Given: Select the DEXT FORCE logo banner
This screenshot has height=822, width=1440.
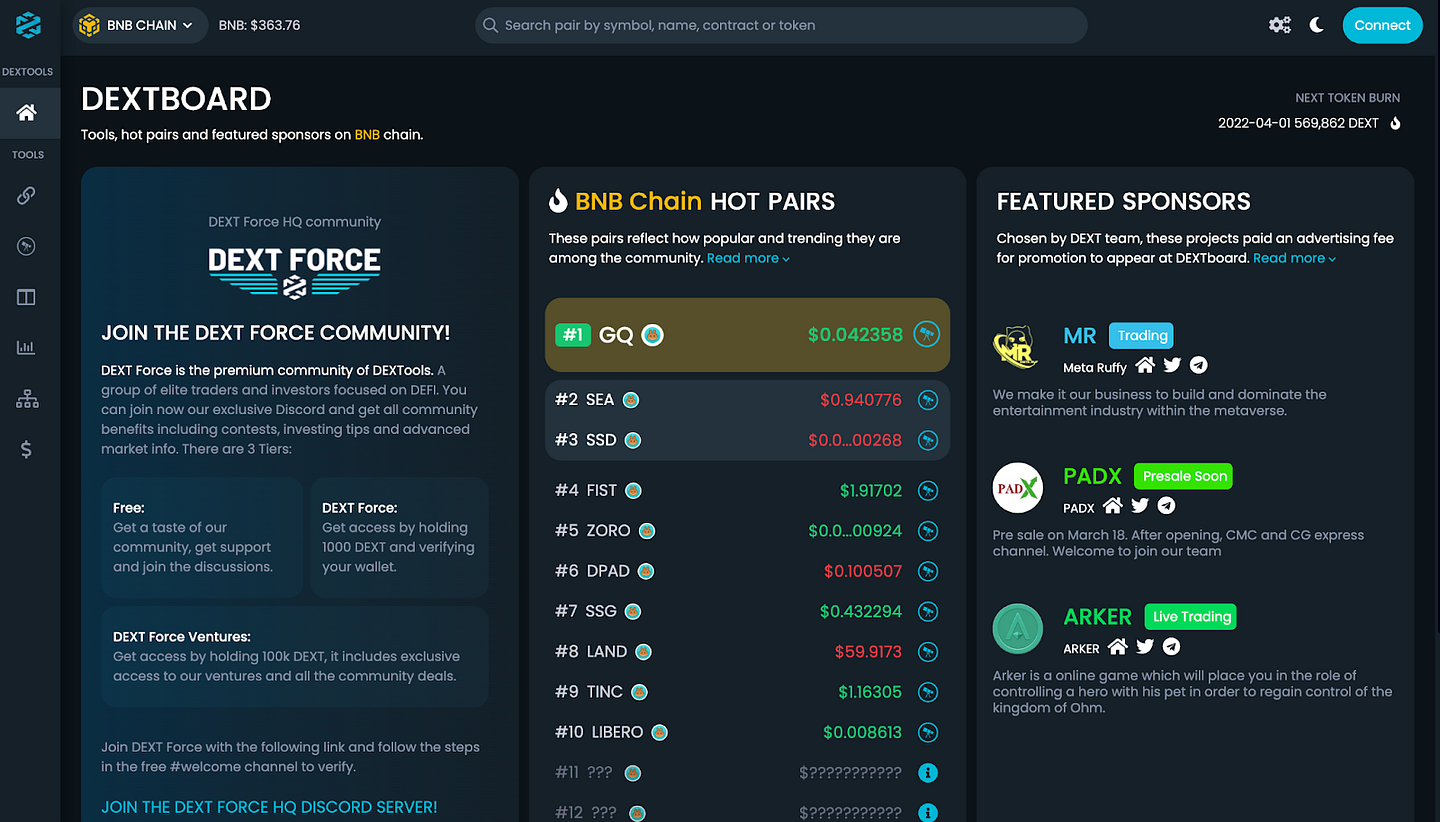Looking at the screenshot, I should (294, 271).
